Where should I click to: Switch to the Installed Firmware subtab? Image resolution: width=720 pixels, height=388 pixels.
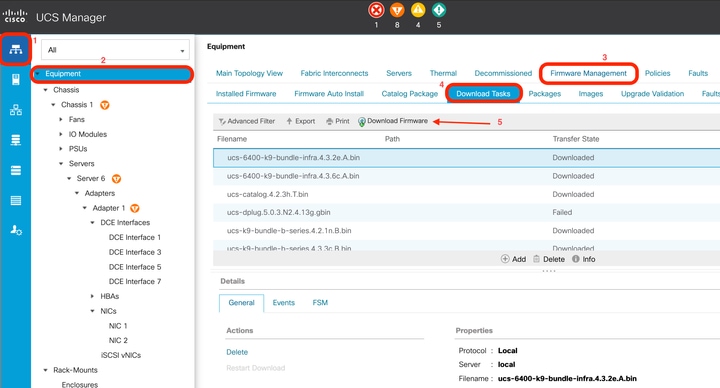pyautogui.click(x=246, y=94)
